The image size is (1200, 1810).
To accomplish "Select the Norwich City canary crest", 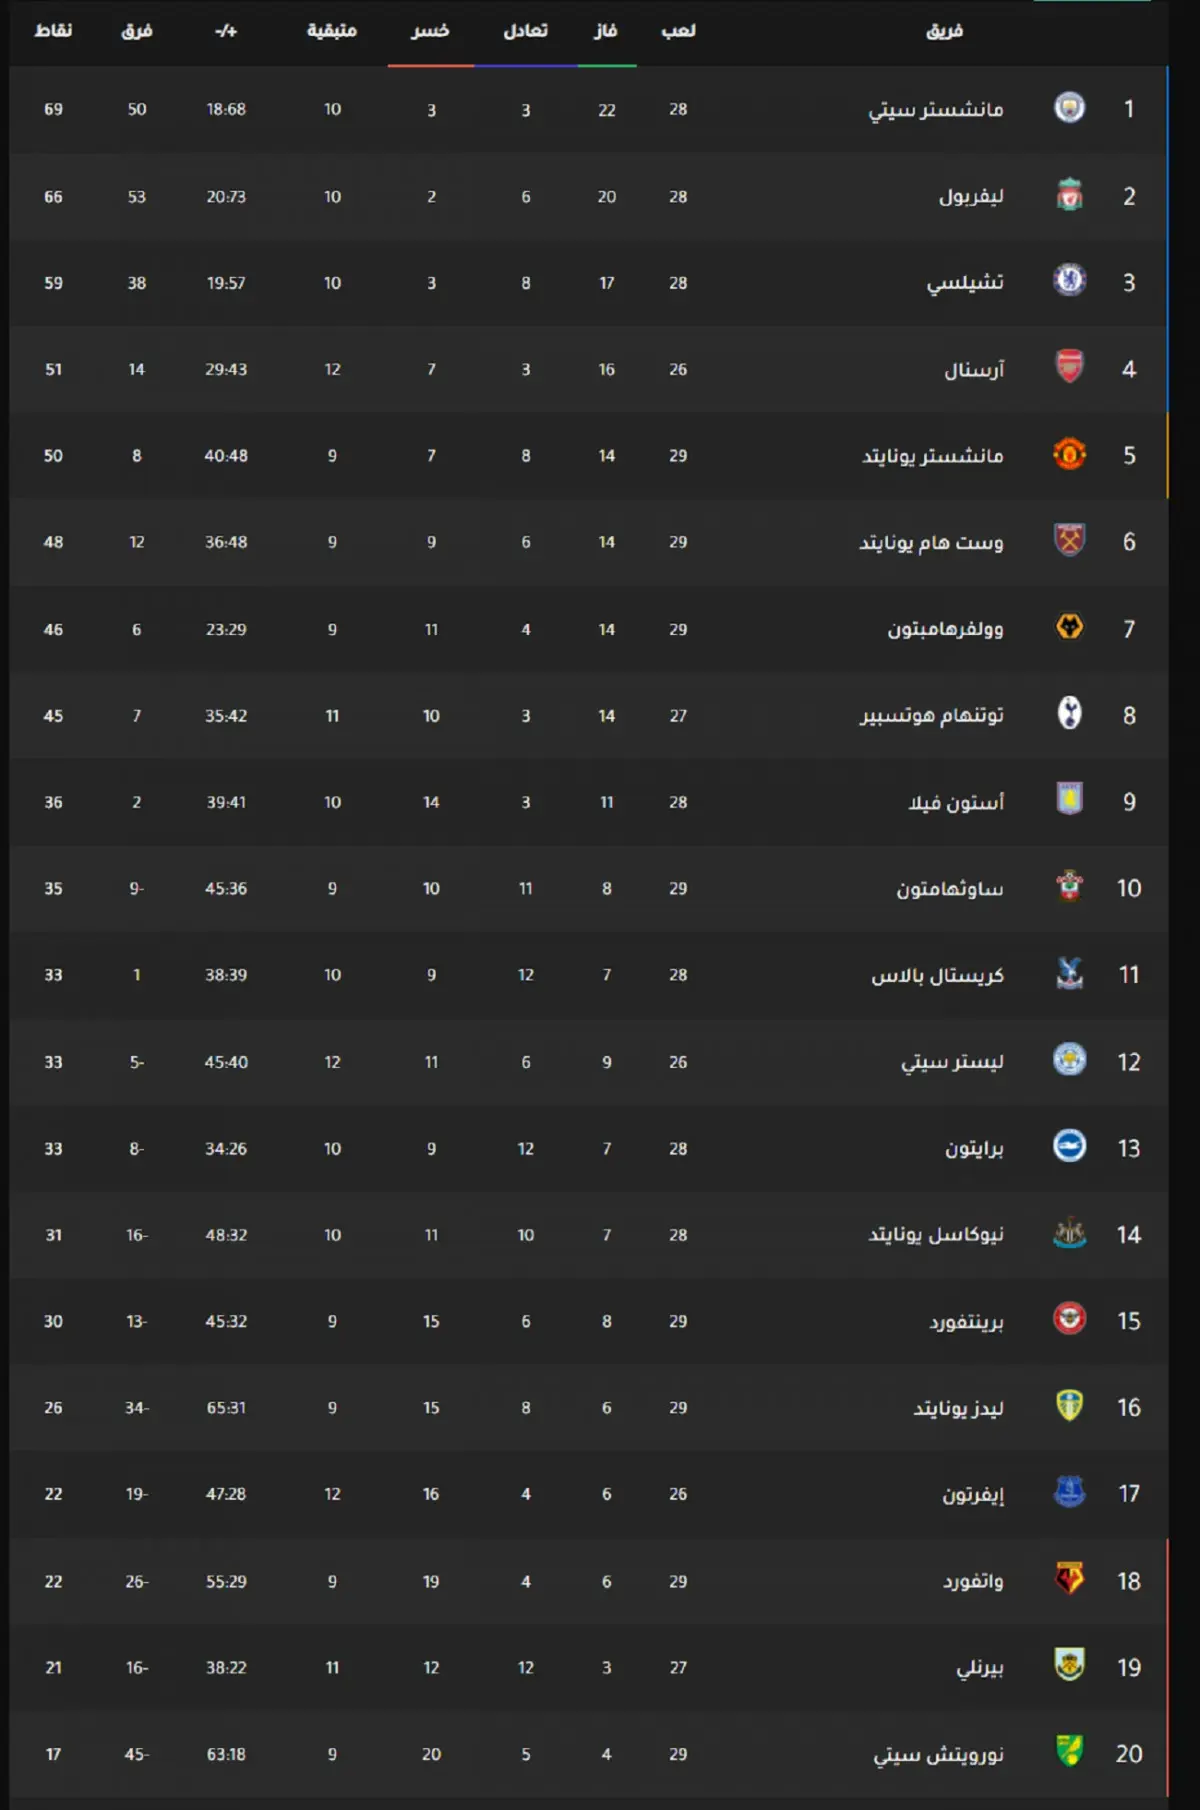I will coord(1069,1752).
